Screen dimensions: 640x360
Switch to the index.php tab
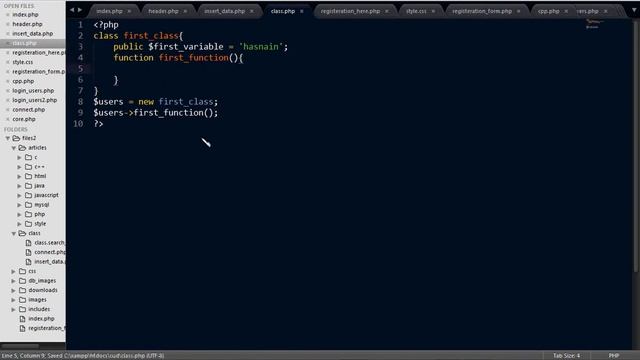pyautogui.click(x=109, y=11)
